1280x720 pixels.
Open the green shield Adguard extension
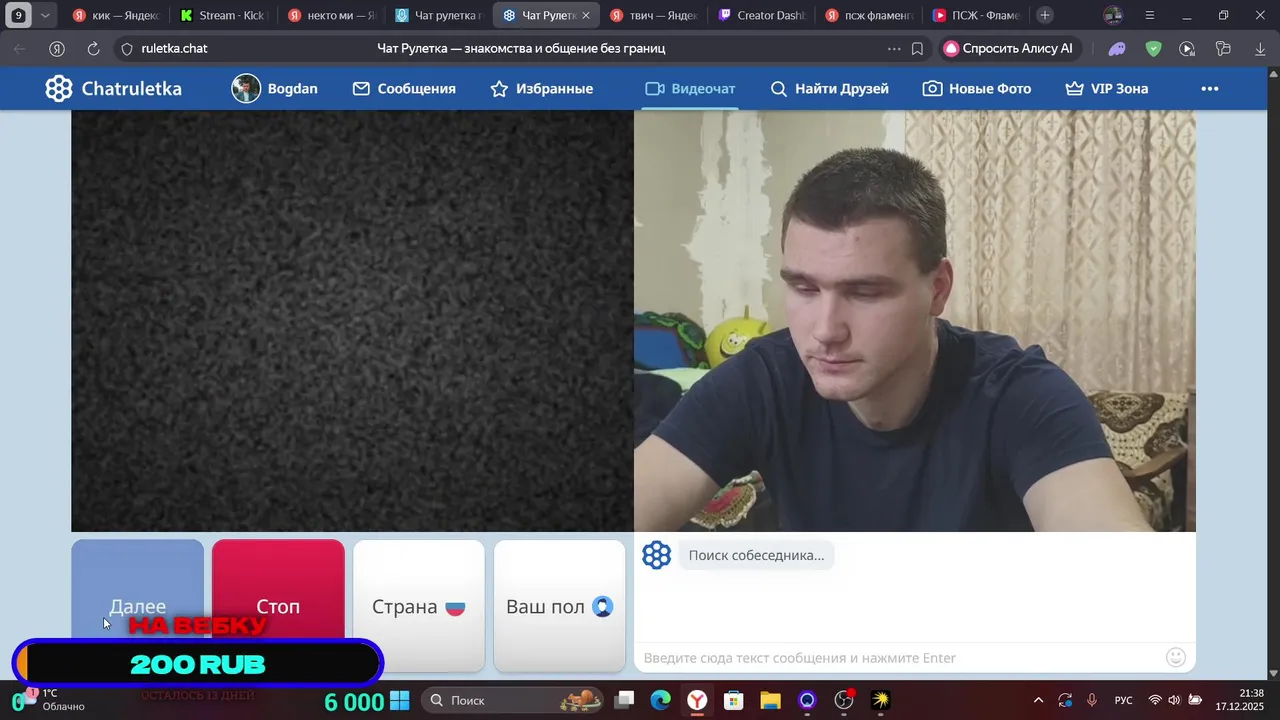(x=1154, y=48)
